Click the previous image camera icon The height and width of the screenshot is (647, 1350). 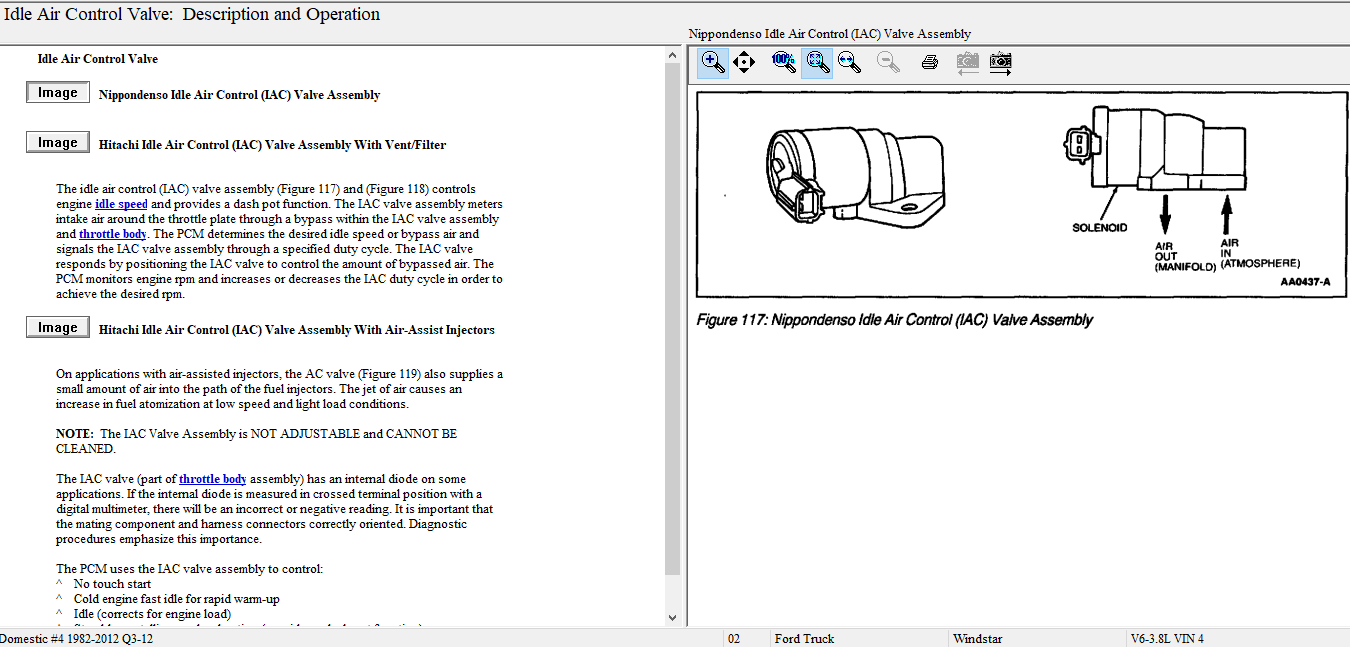[x=966, y=62]
